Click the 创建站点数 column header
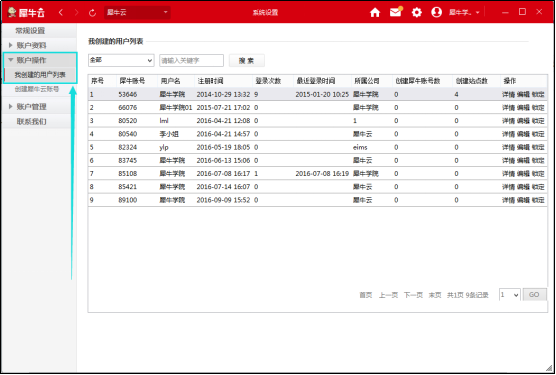556x375 pixels. (x=472, y=81)
